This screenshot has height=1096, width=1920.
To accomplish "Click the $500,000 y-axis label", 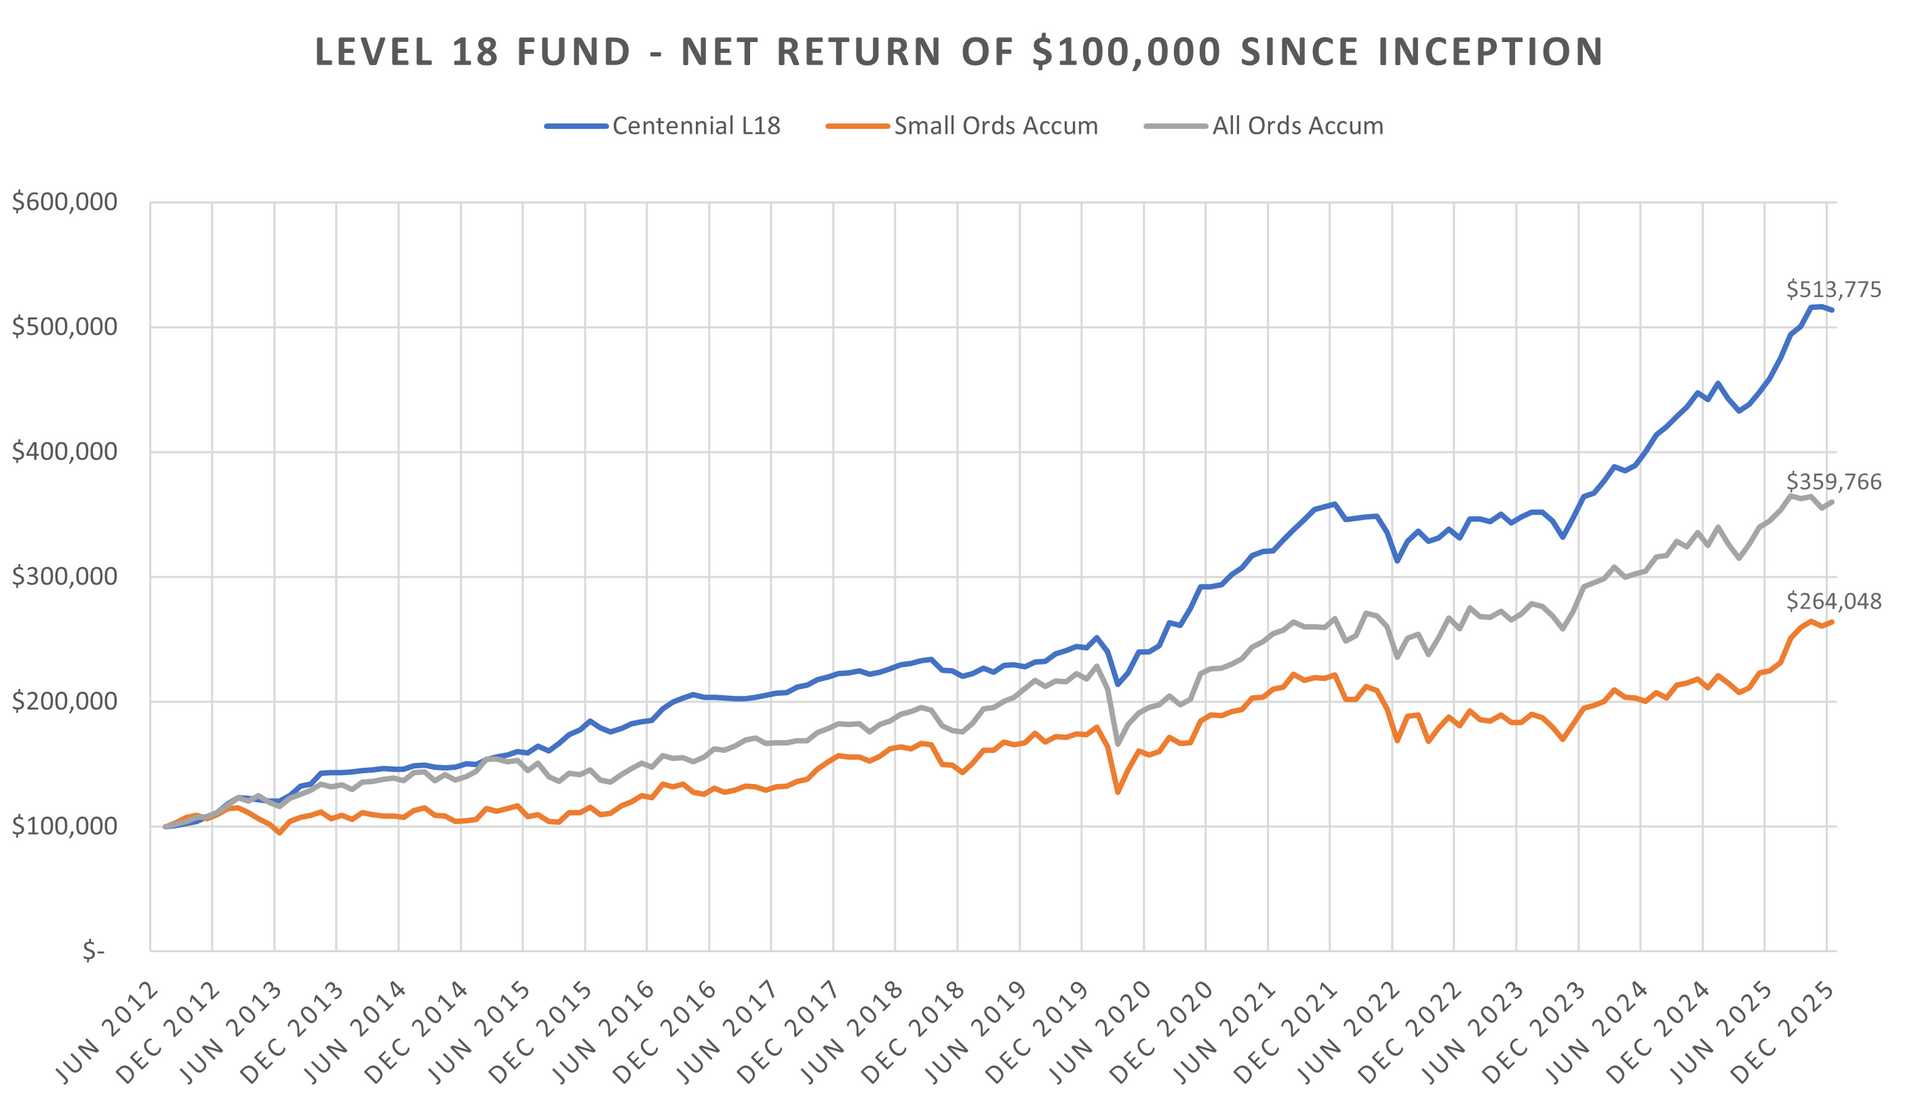I will (x=65, y=328).
